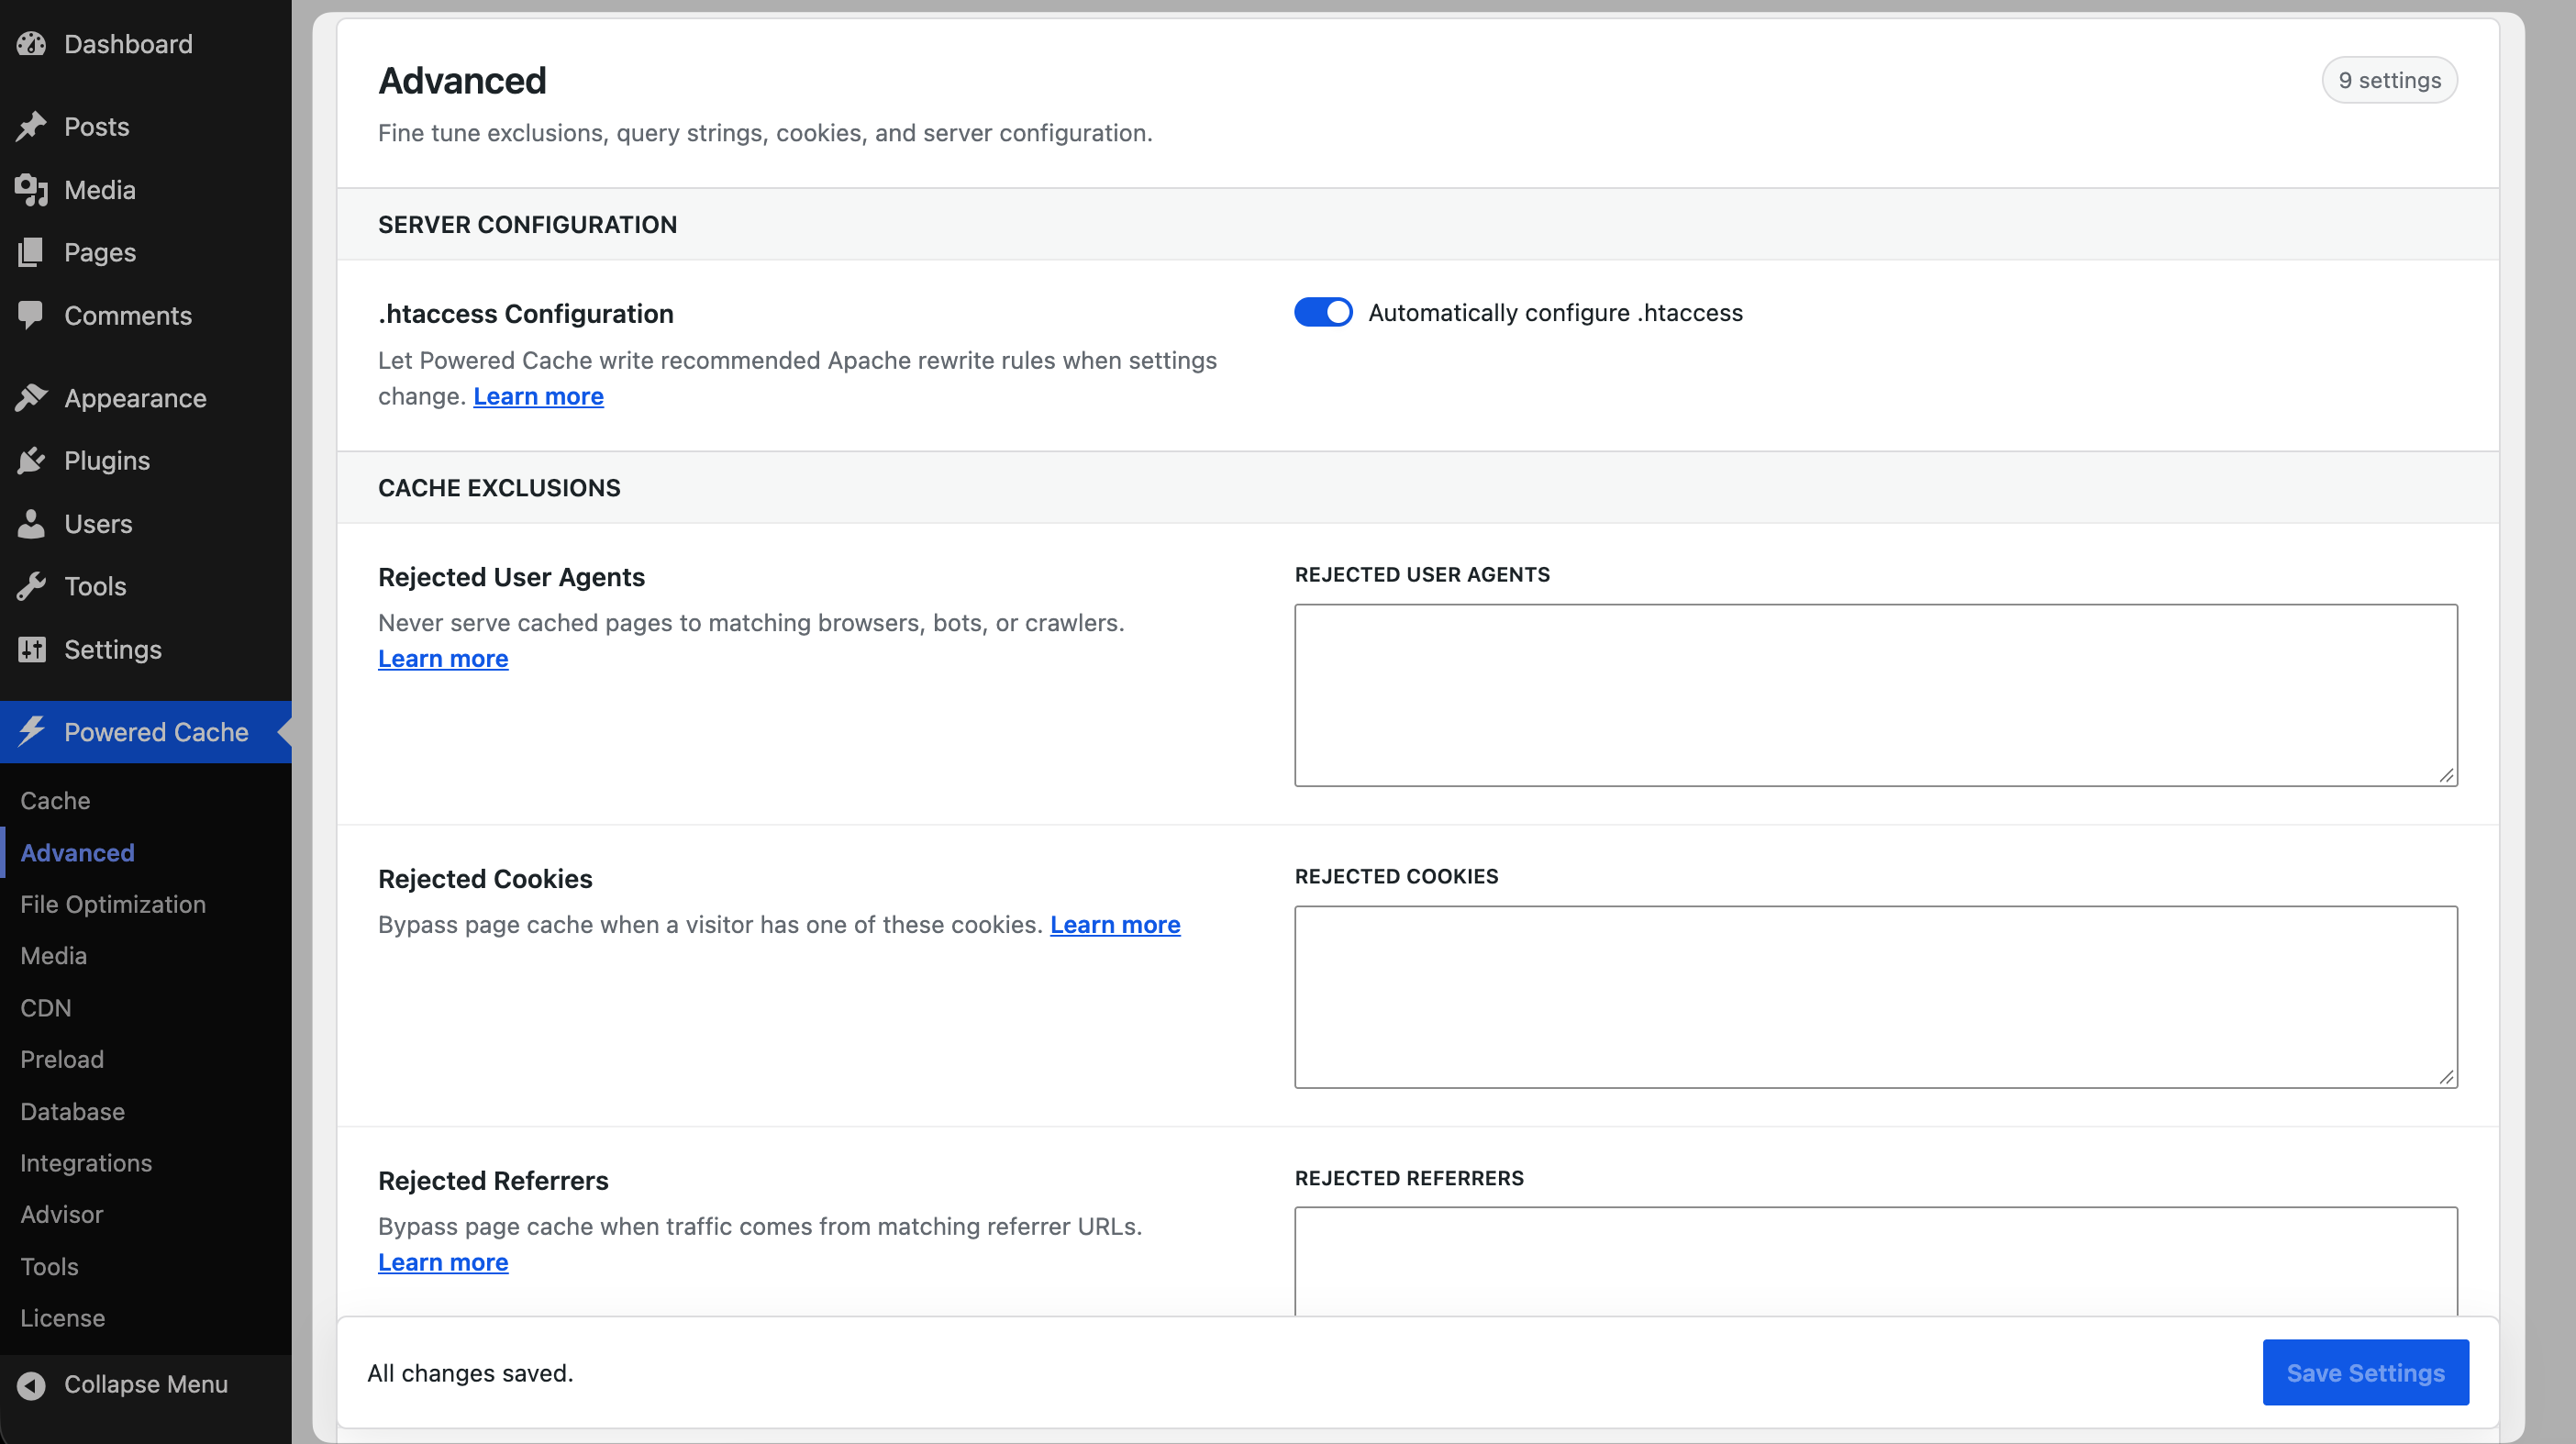Viewport: 2576px width, 1444px height.
Task: Click the Settings sliders icon
Action: (31, 649)
